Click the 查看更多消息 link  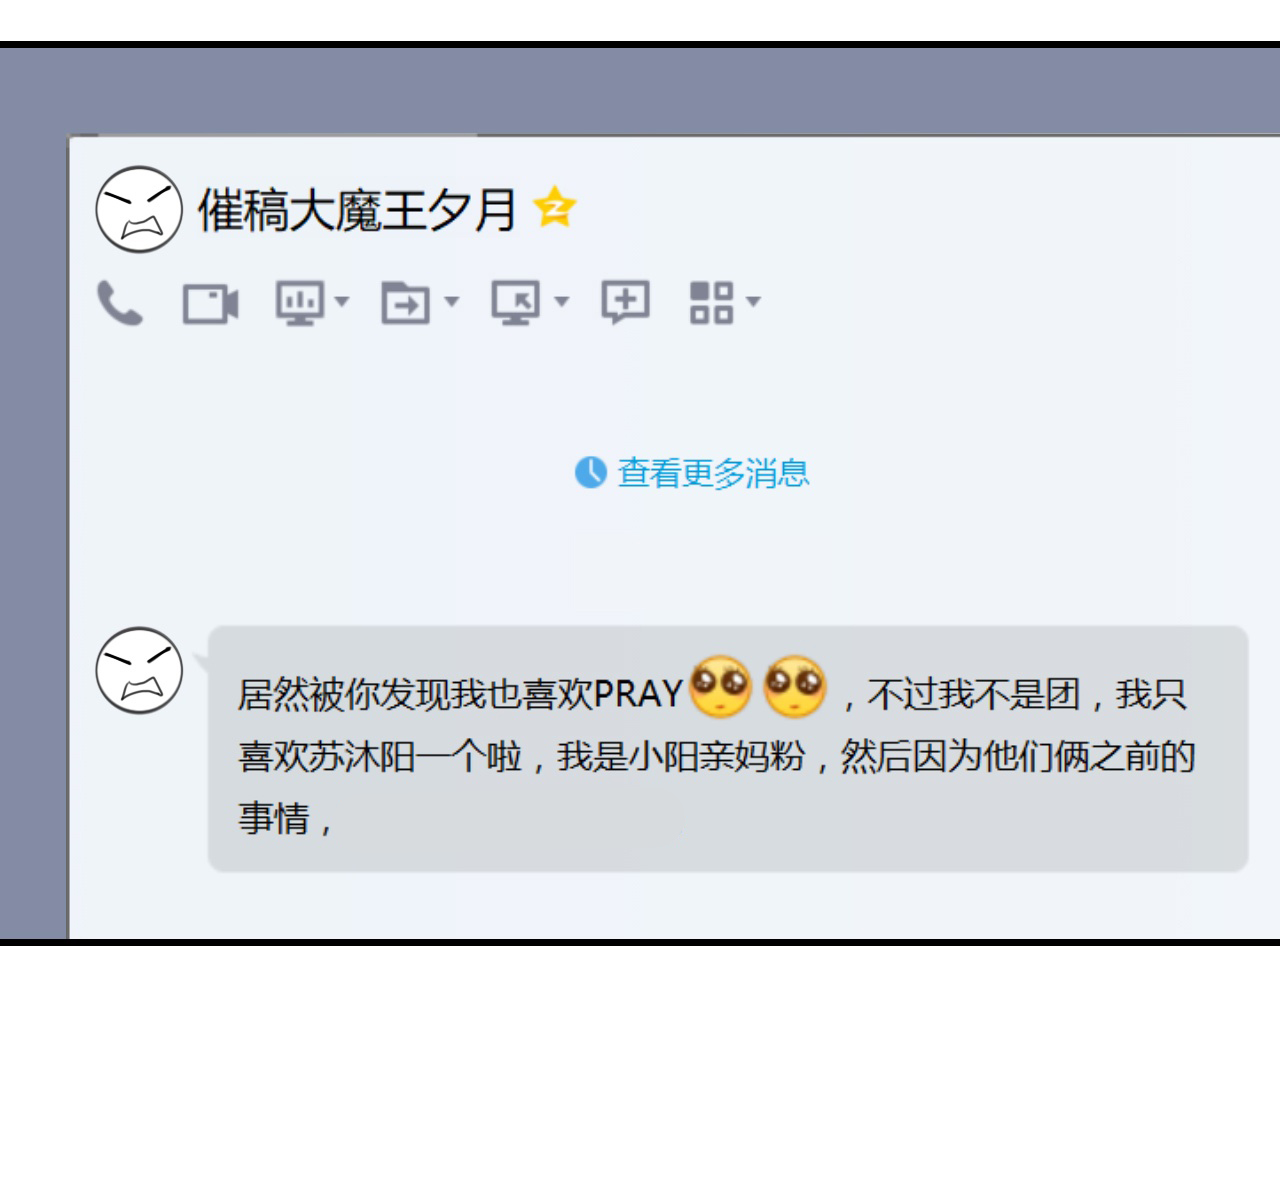713,472
